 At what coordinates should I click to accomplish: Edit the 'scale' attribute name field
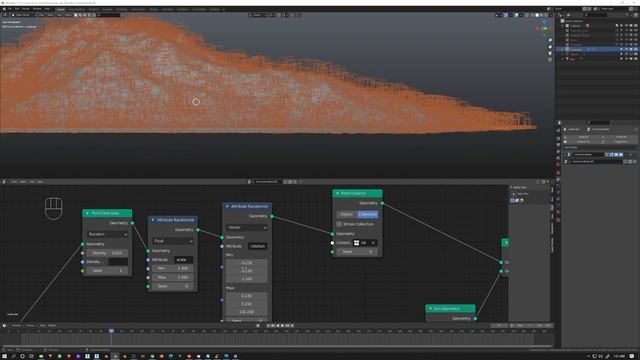pos(184,260)
